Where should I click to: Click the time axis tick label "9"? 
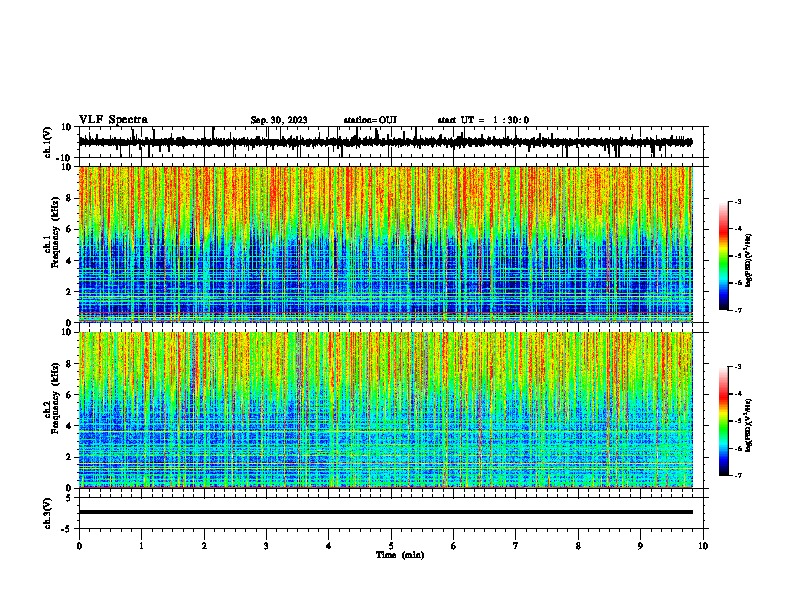640,546
